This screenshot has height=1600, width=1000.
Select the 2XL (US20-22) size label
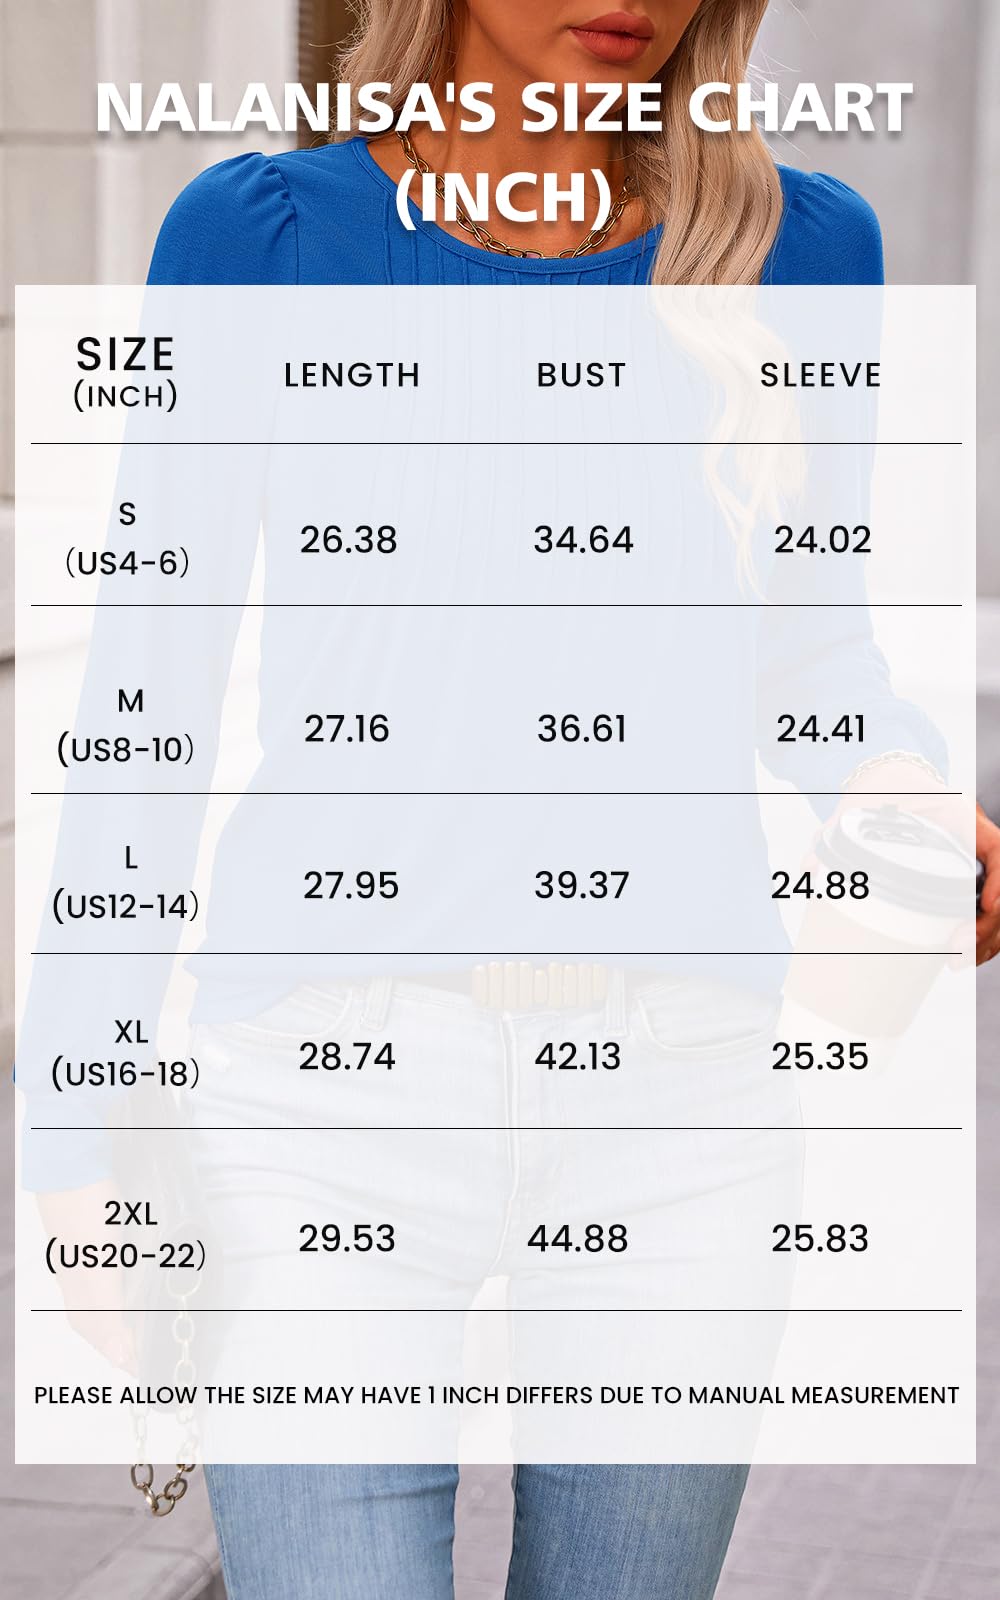(x=127, y=1234)
